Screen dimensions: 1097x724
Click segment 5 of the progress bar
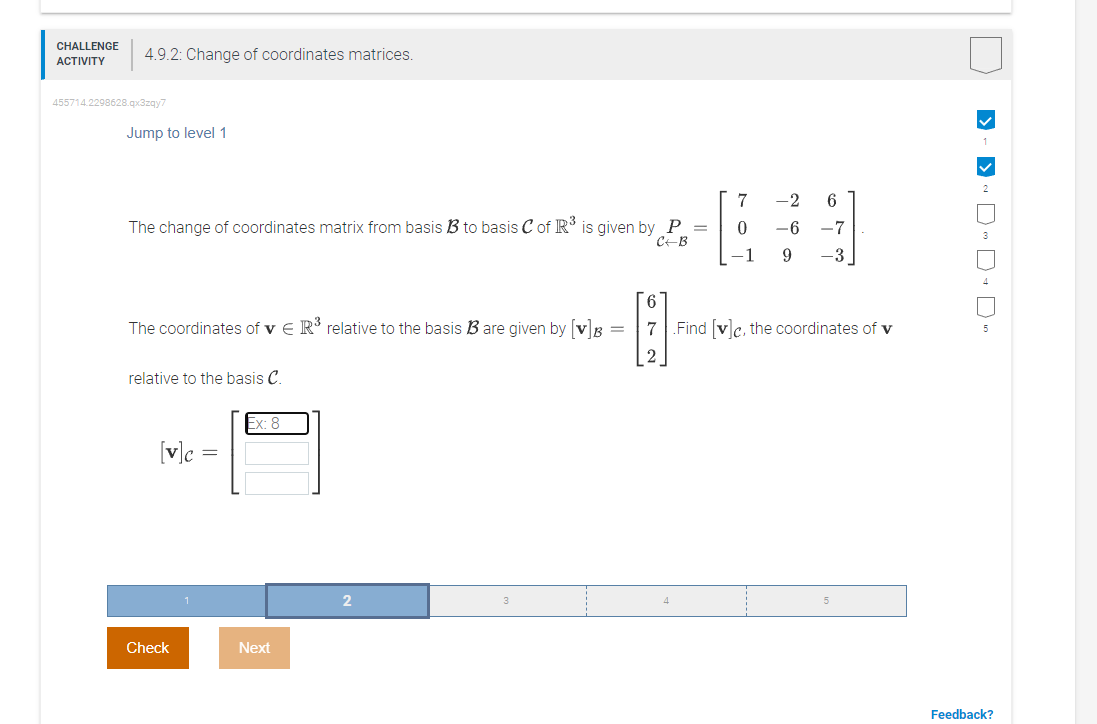click(826, 600)
